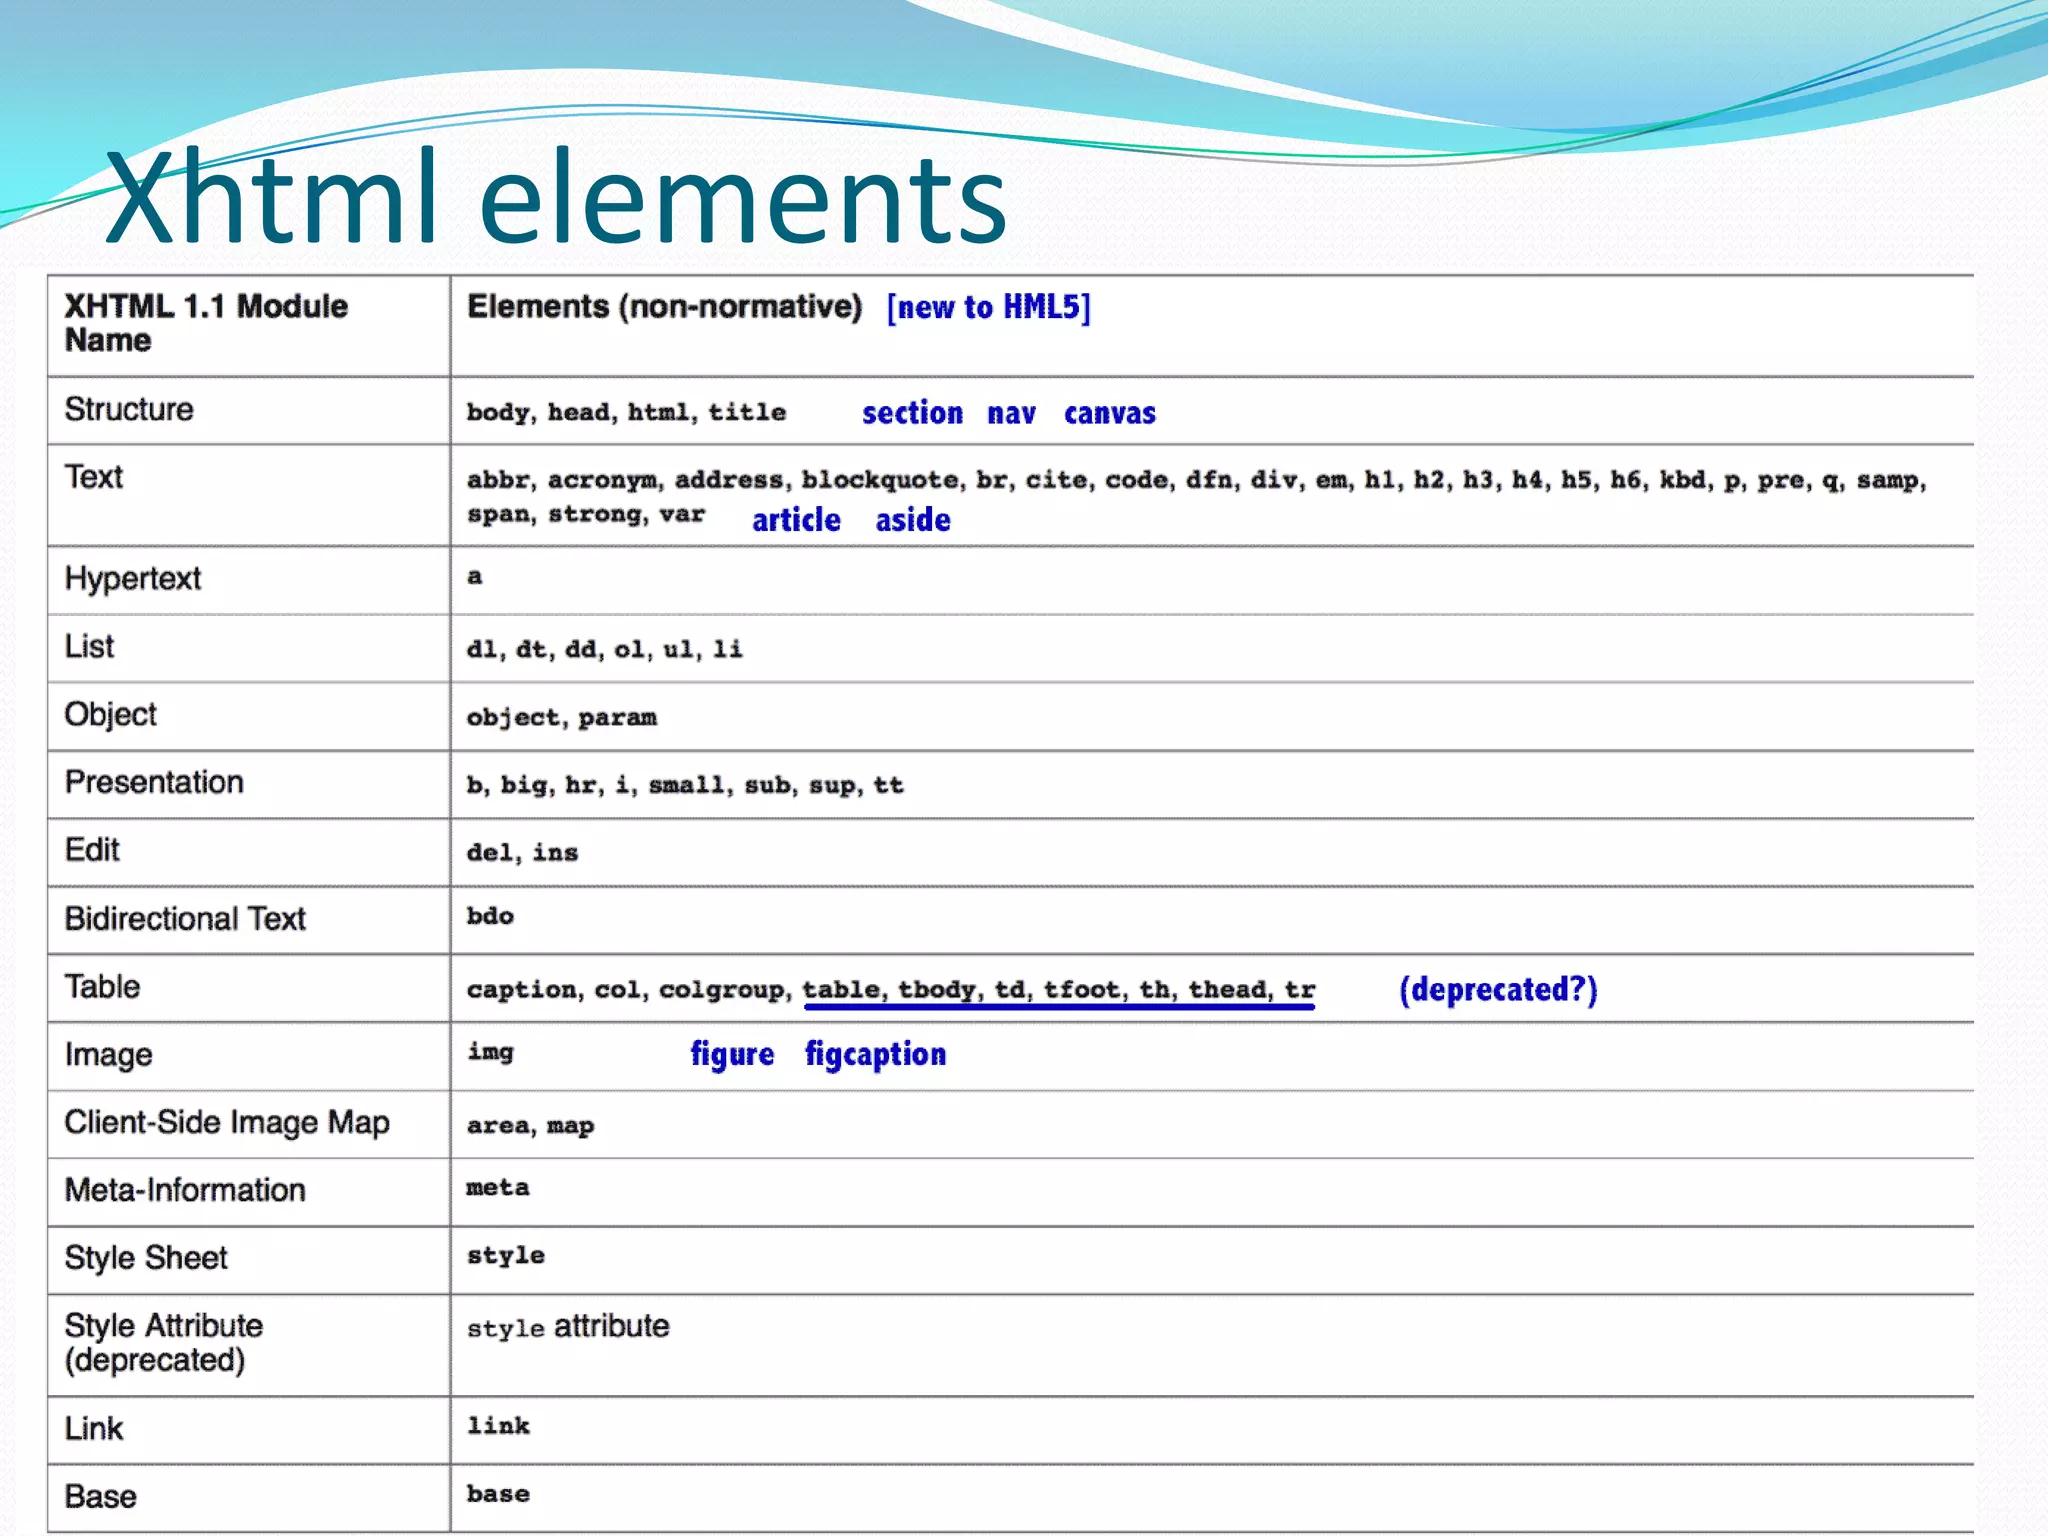Click 'caption, col, colgroup' text in Table row
Viewport: 2048px width, 1536px height.
[629, 990]
